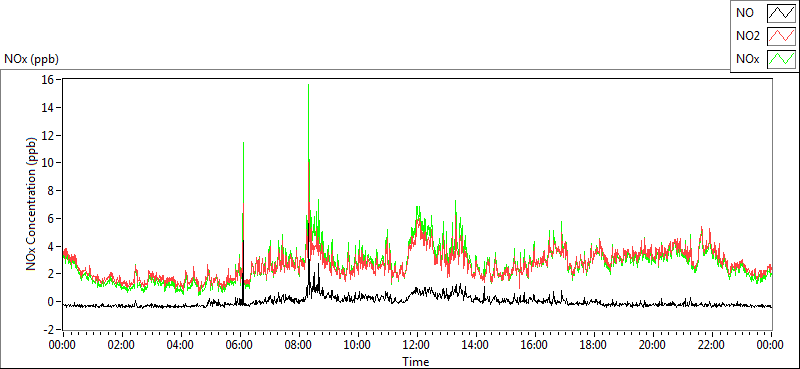Select the Y-axis maximum value 16

click(x=48, y=80)
